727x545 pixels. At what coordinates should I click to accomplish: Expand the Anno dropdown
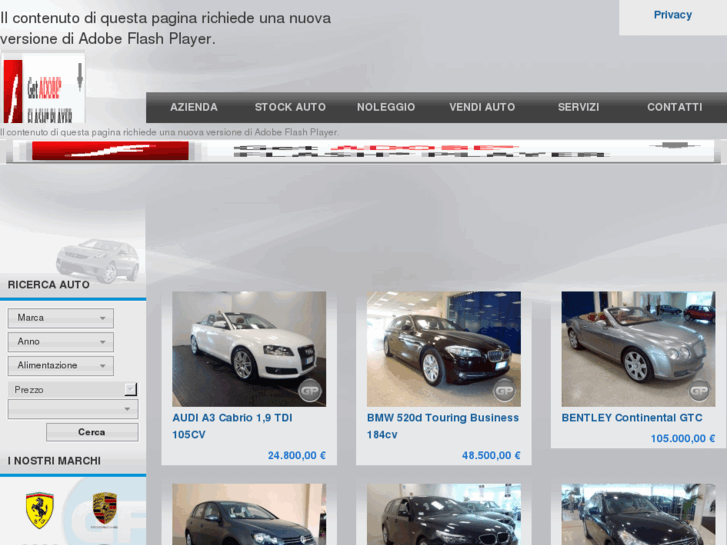[61, 342]
